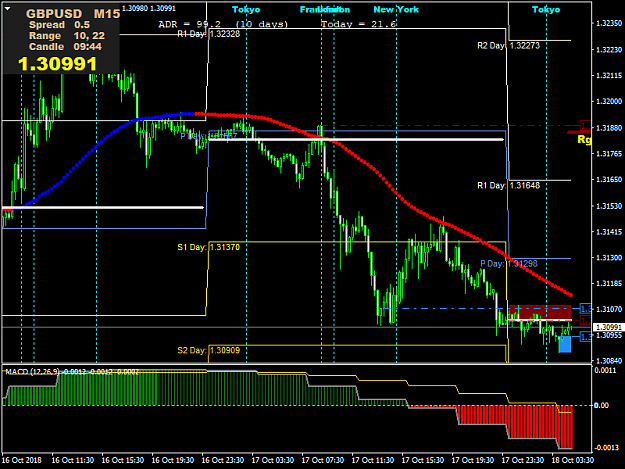Click the Candle 09:44 countdown timer
The height and width of the screenshot is (469, 625).
[65, 47]
